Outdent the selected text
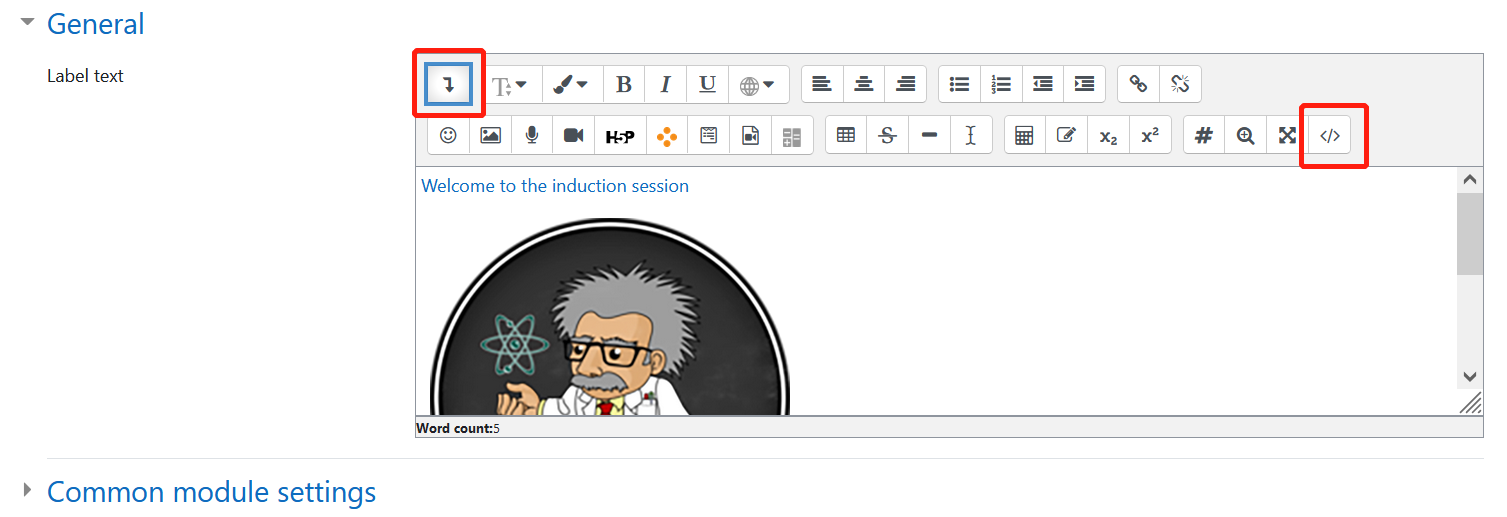 tap(1043, 85)
